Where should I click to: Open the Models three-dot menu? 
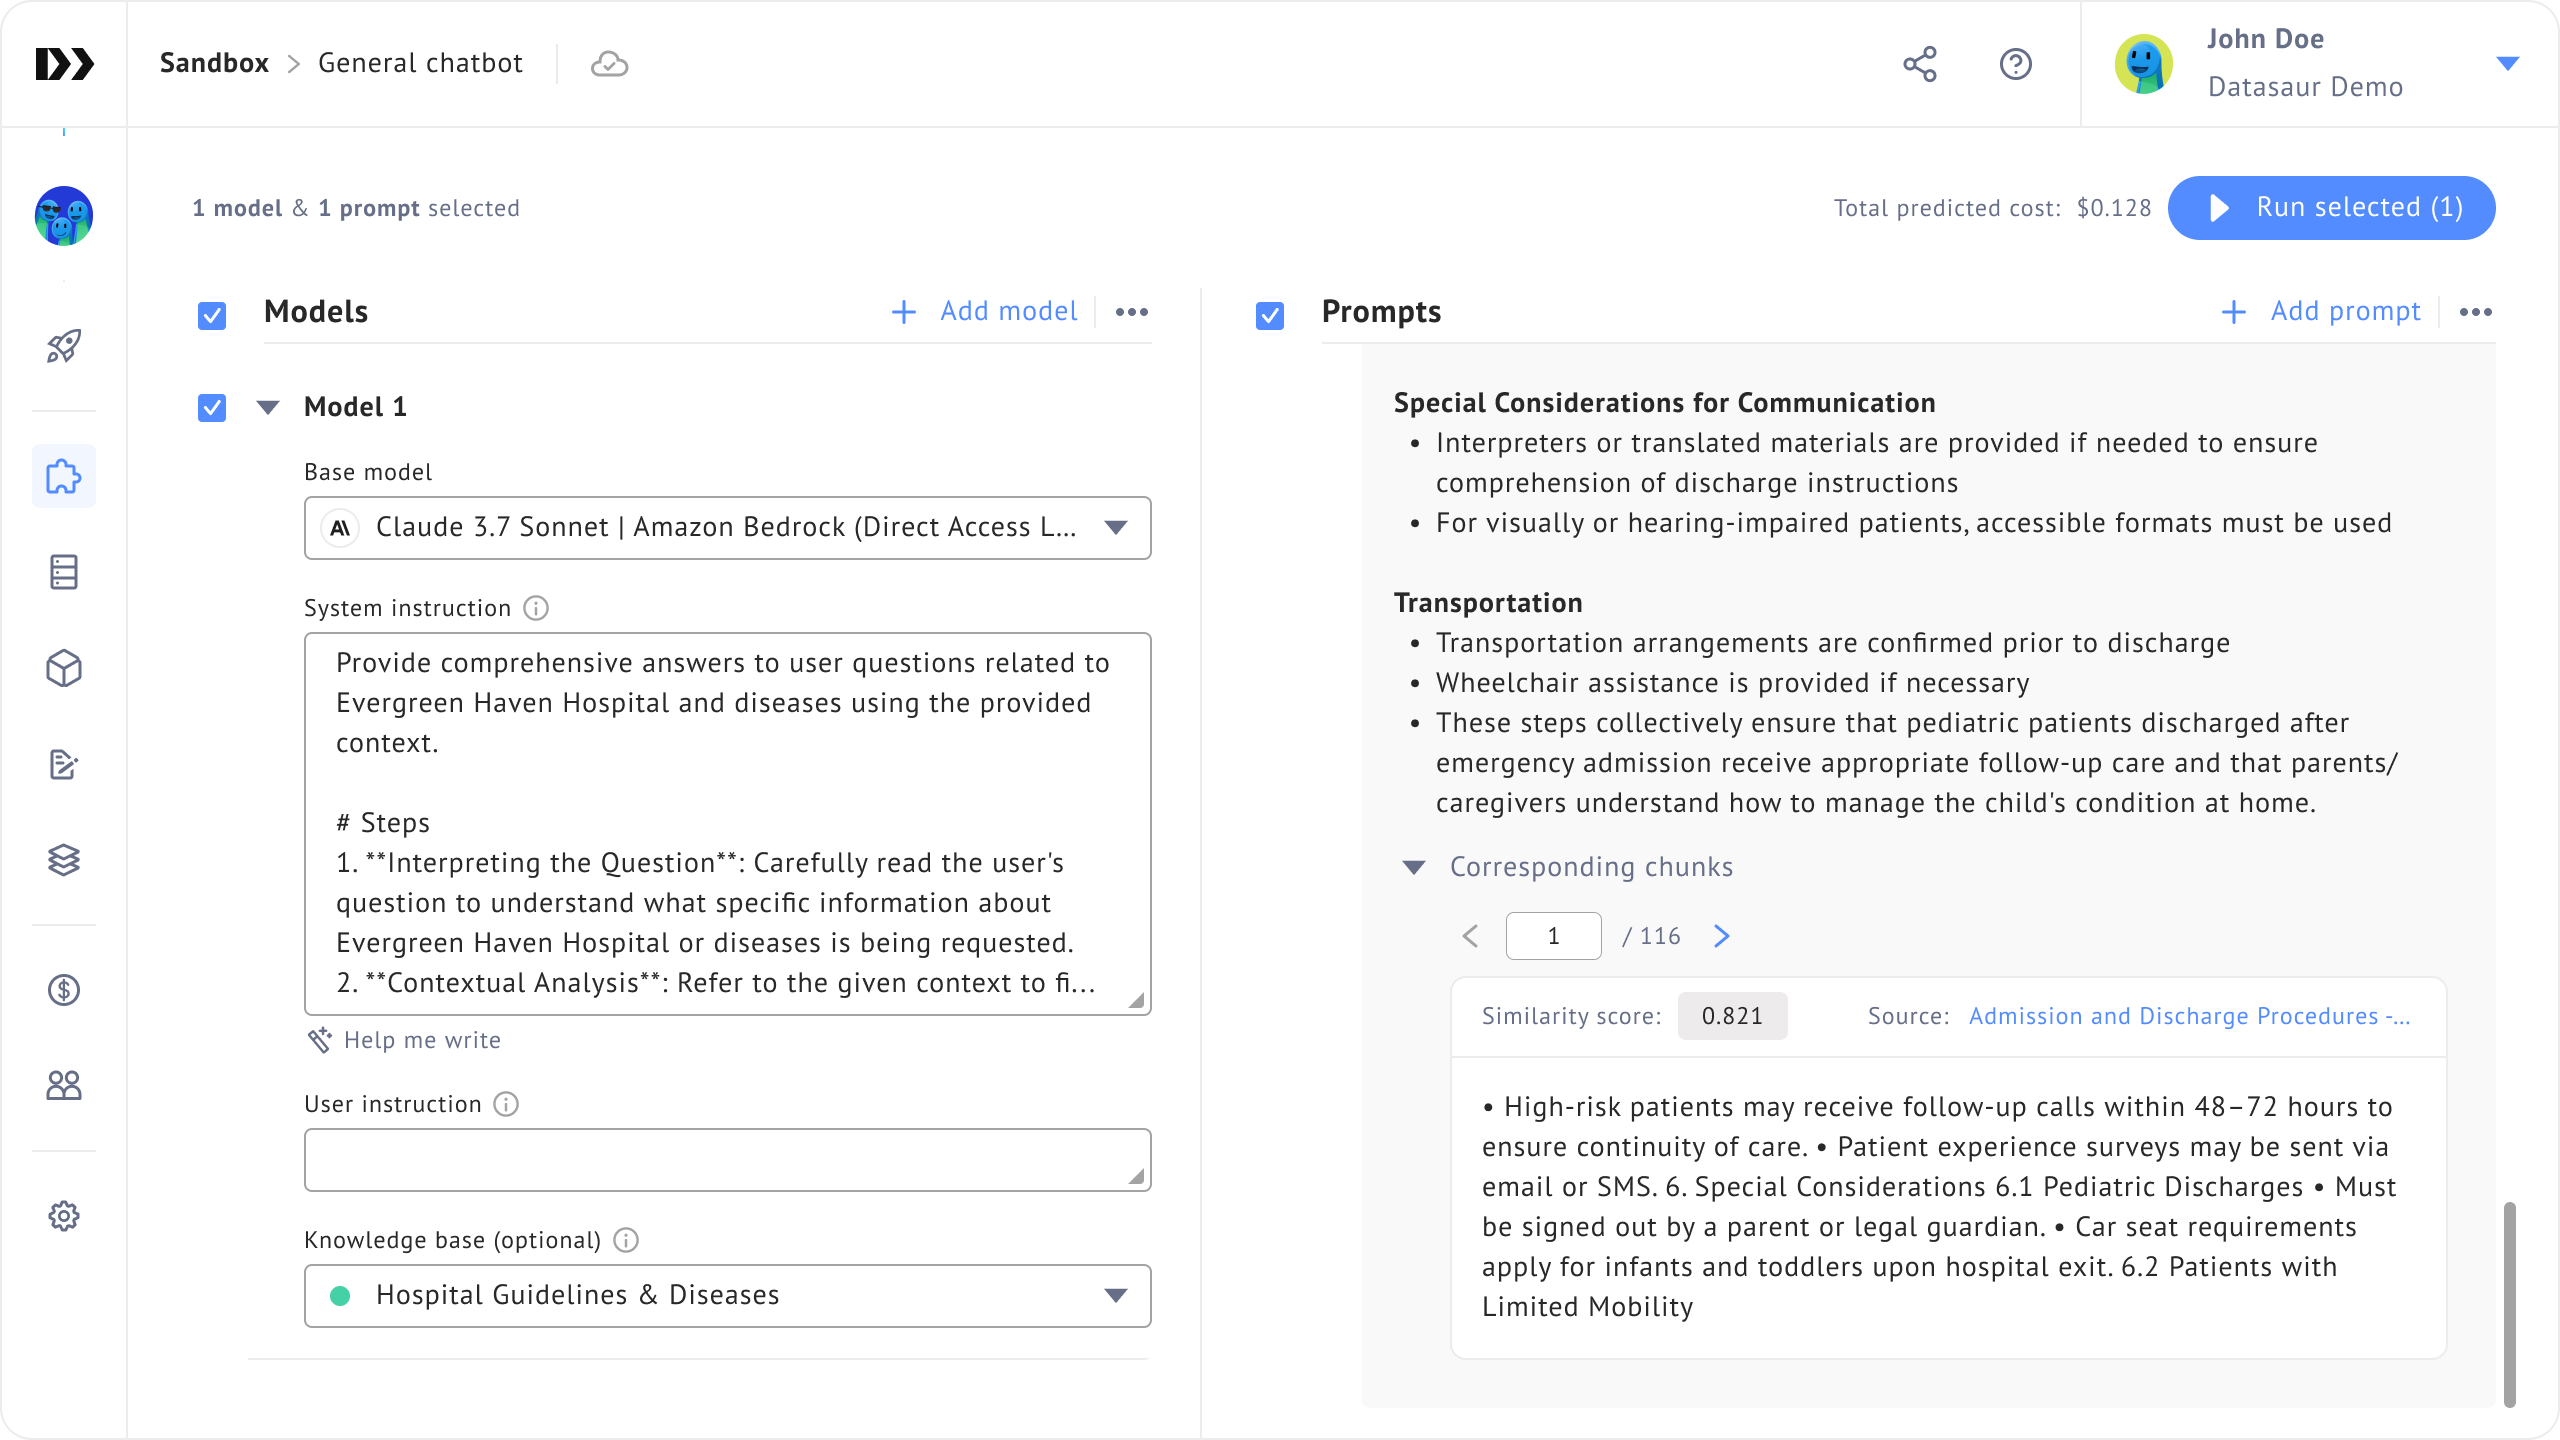[x=1131, y=312]
